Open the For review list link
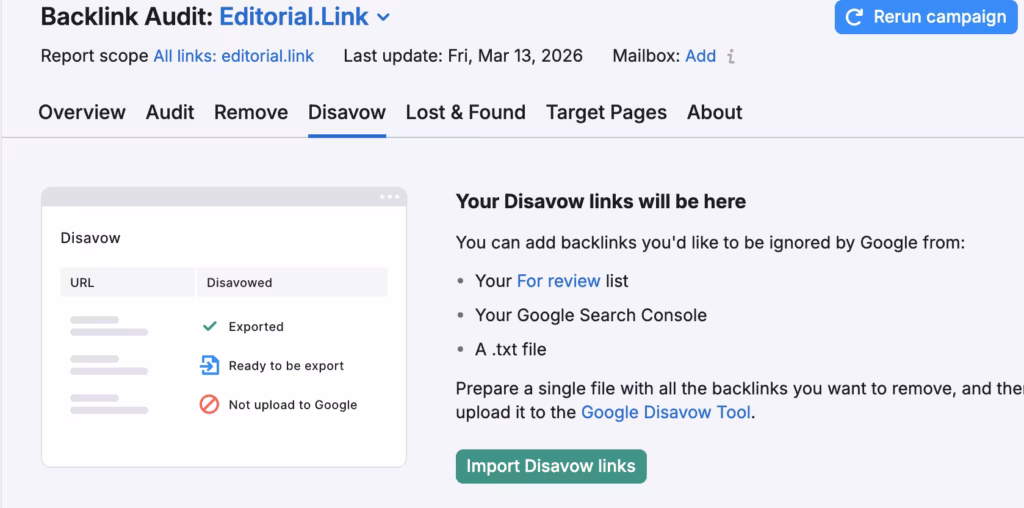This screenshot has width=1024, height=508. coord(558,281)
